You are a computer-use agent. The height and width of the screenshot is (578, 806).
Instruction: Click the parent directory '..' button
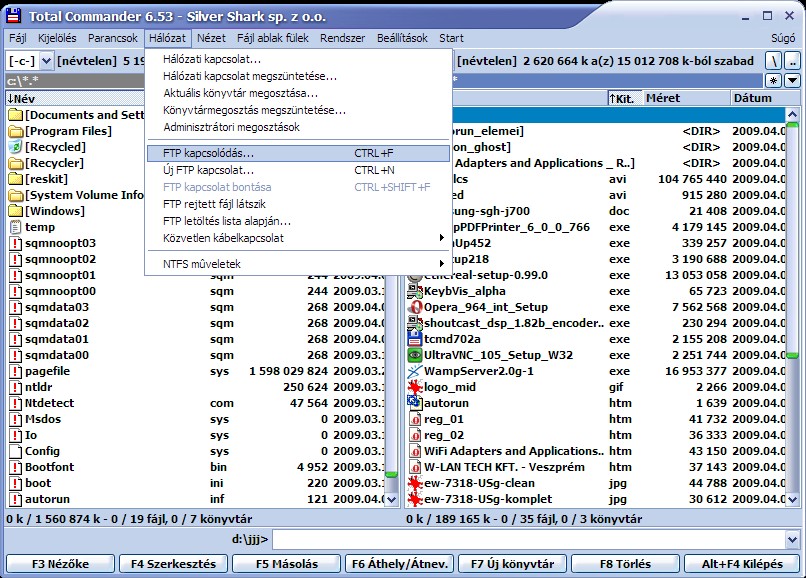click(x=793, y=61)
